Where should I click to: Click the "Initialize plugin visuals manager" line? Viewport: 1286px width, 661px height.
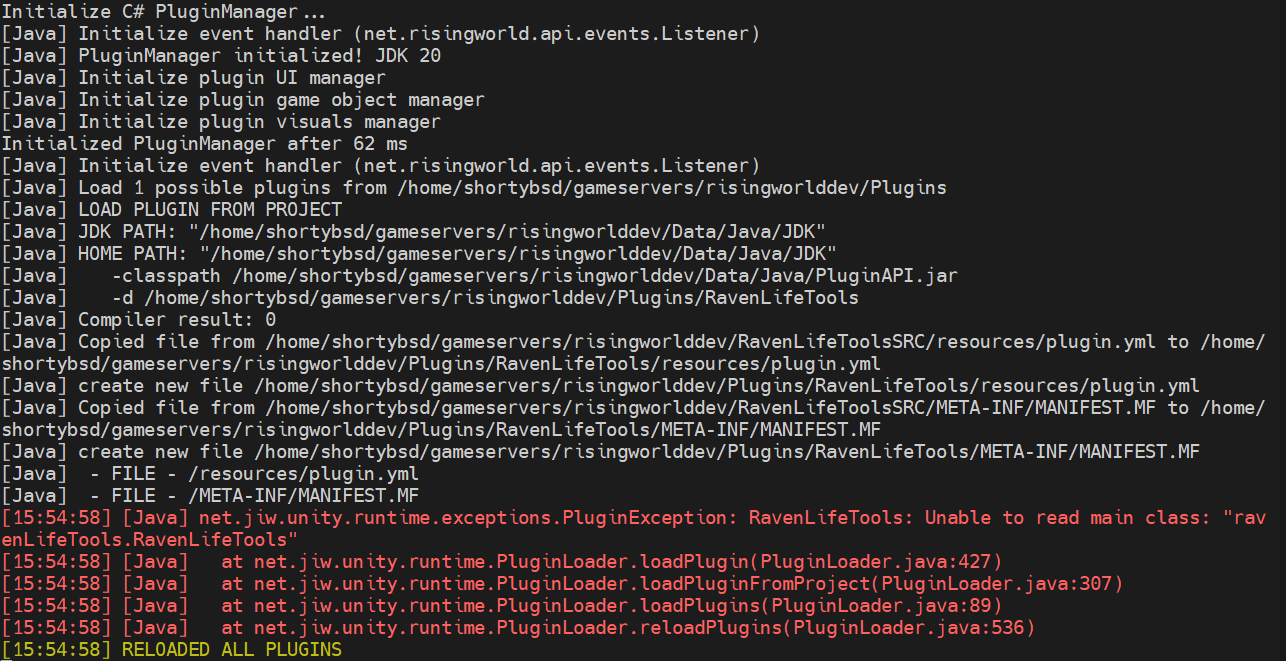click(259, 122)
